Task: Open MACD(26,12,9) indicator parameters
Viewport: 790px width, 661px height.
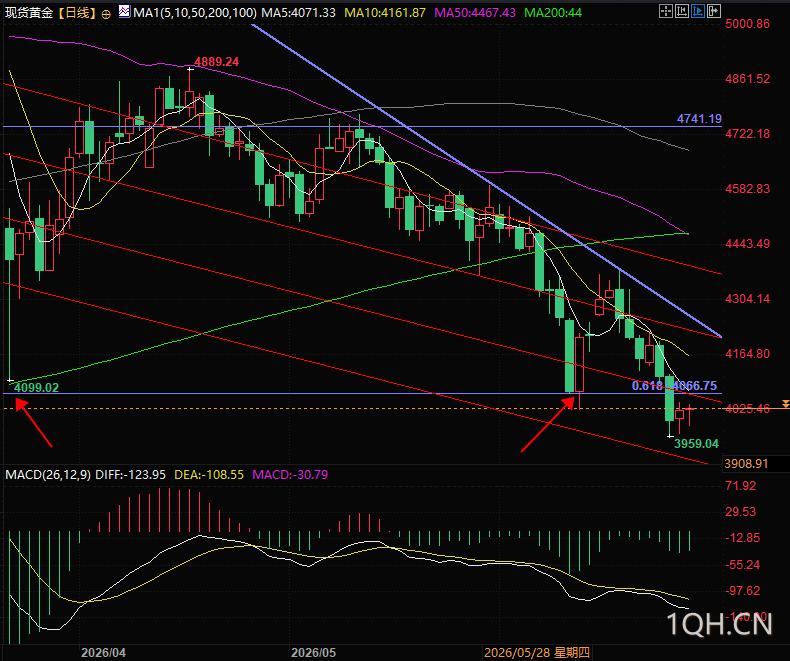Action: click(x=48, y=475)
